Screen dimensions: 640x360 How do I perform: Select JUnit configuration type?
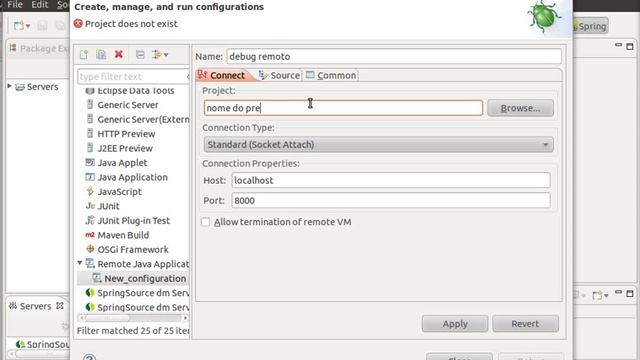tap(108, 206)
